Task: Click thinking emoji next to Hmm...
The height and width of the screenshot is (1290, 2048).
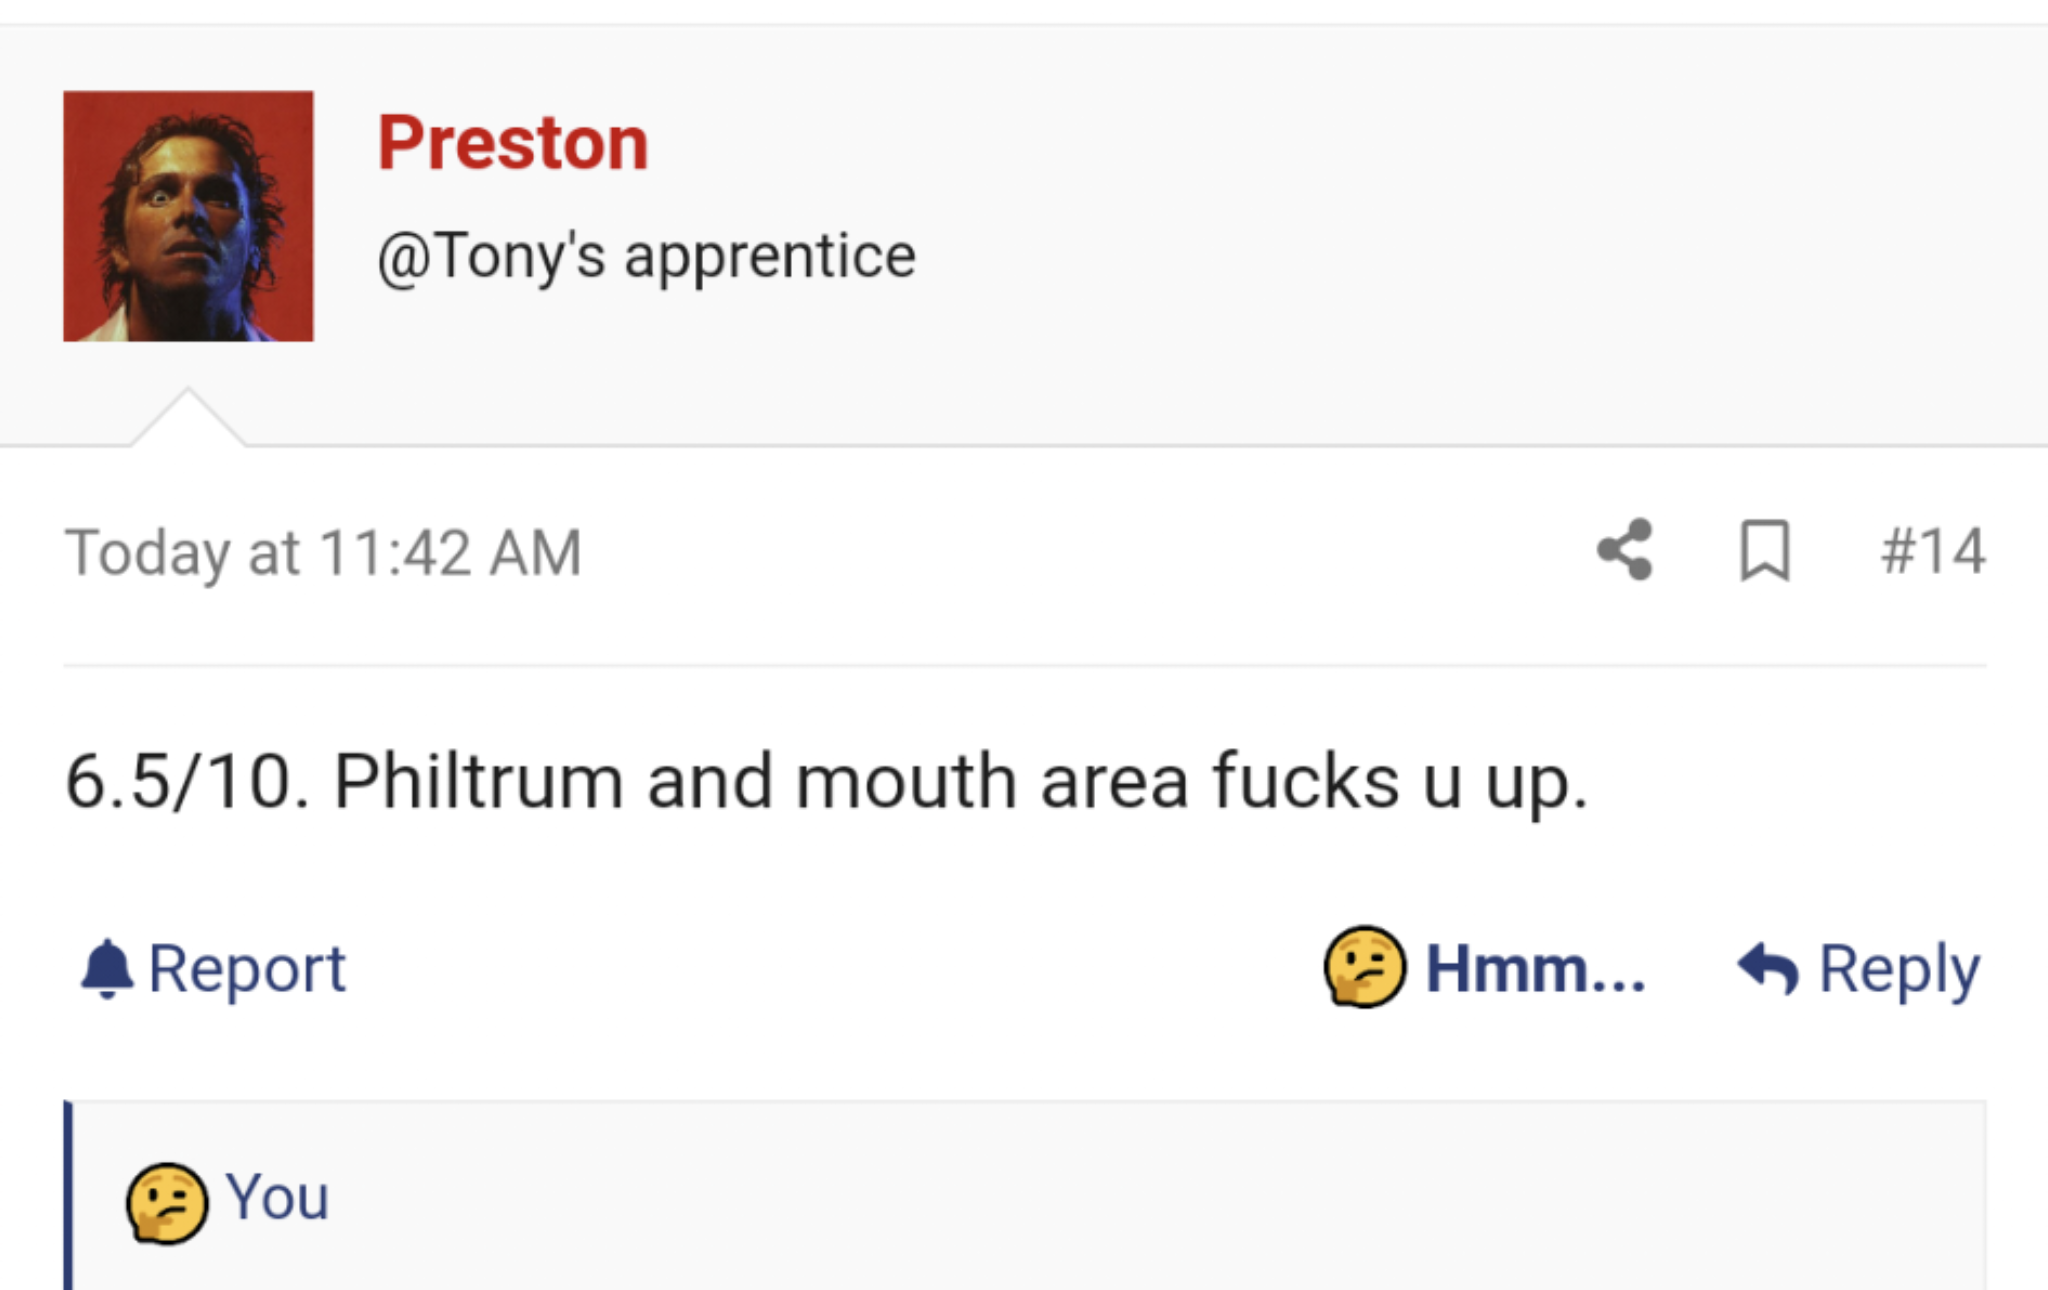Action: (1365, 967)
